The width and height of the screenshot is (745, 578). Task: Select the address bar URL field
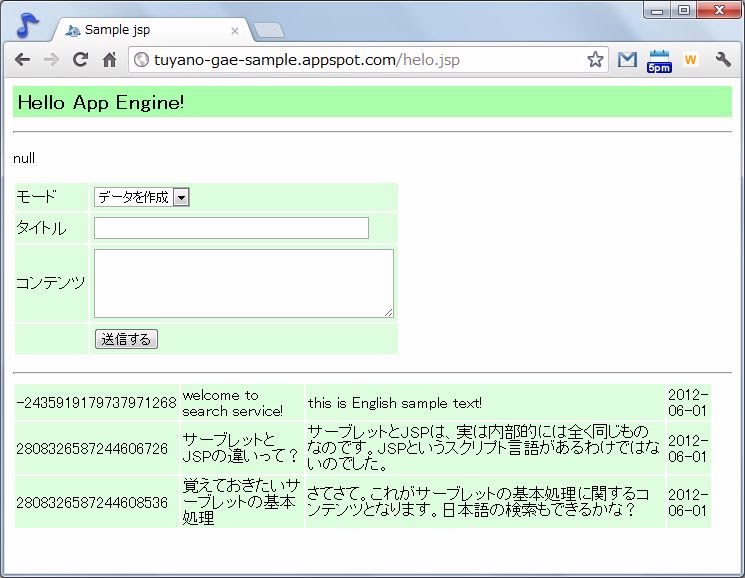pos(360,60)
